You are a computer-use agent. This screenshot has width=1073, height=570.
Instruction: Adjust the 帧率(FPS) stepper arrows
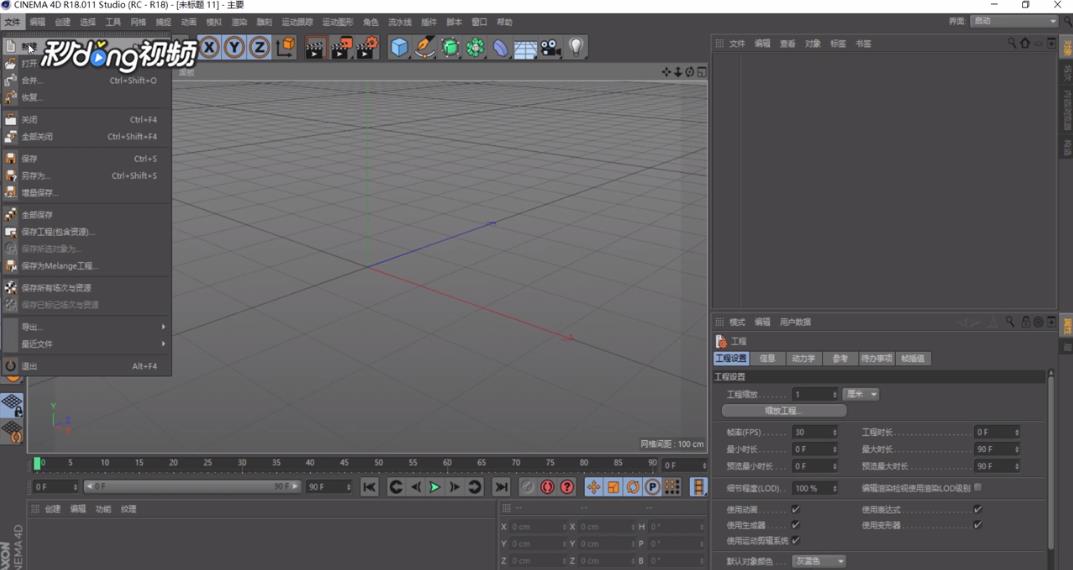[834, 432]
